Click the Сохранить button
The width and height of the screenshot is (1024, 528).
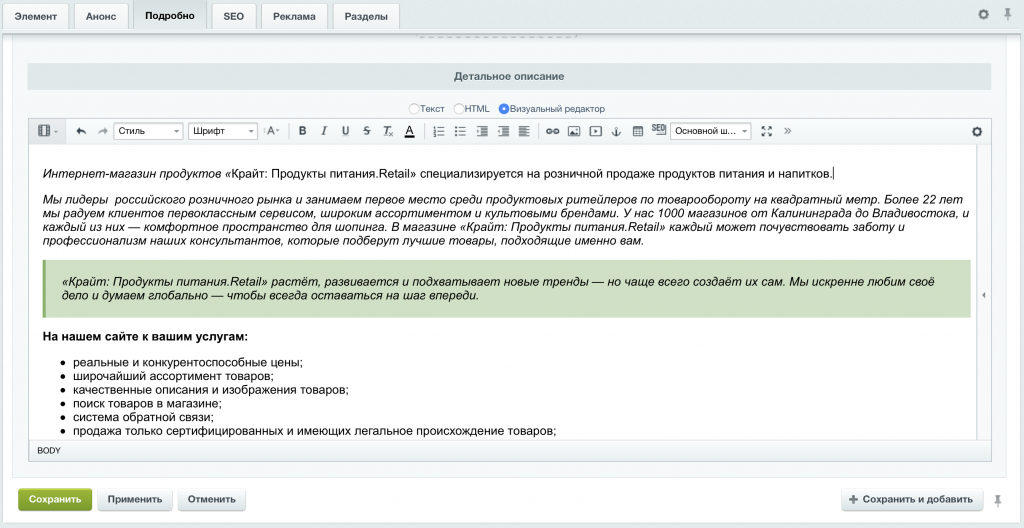pos(55,499)
